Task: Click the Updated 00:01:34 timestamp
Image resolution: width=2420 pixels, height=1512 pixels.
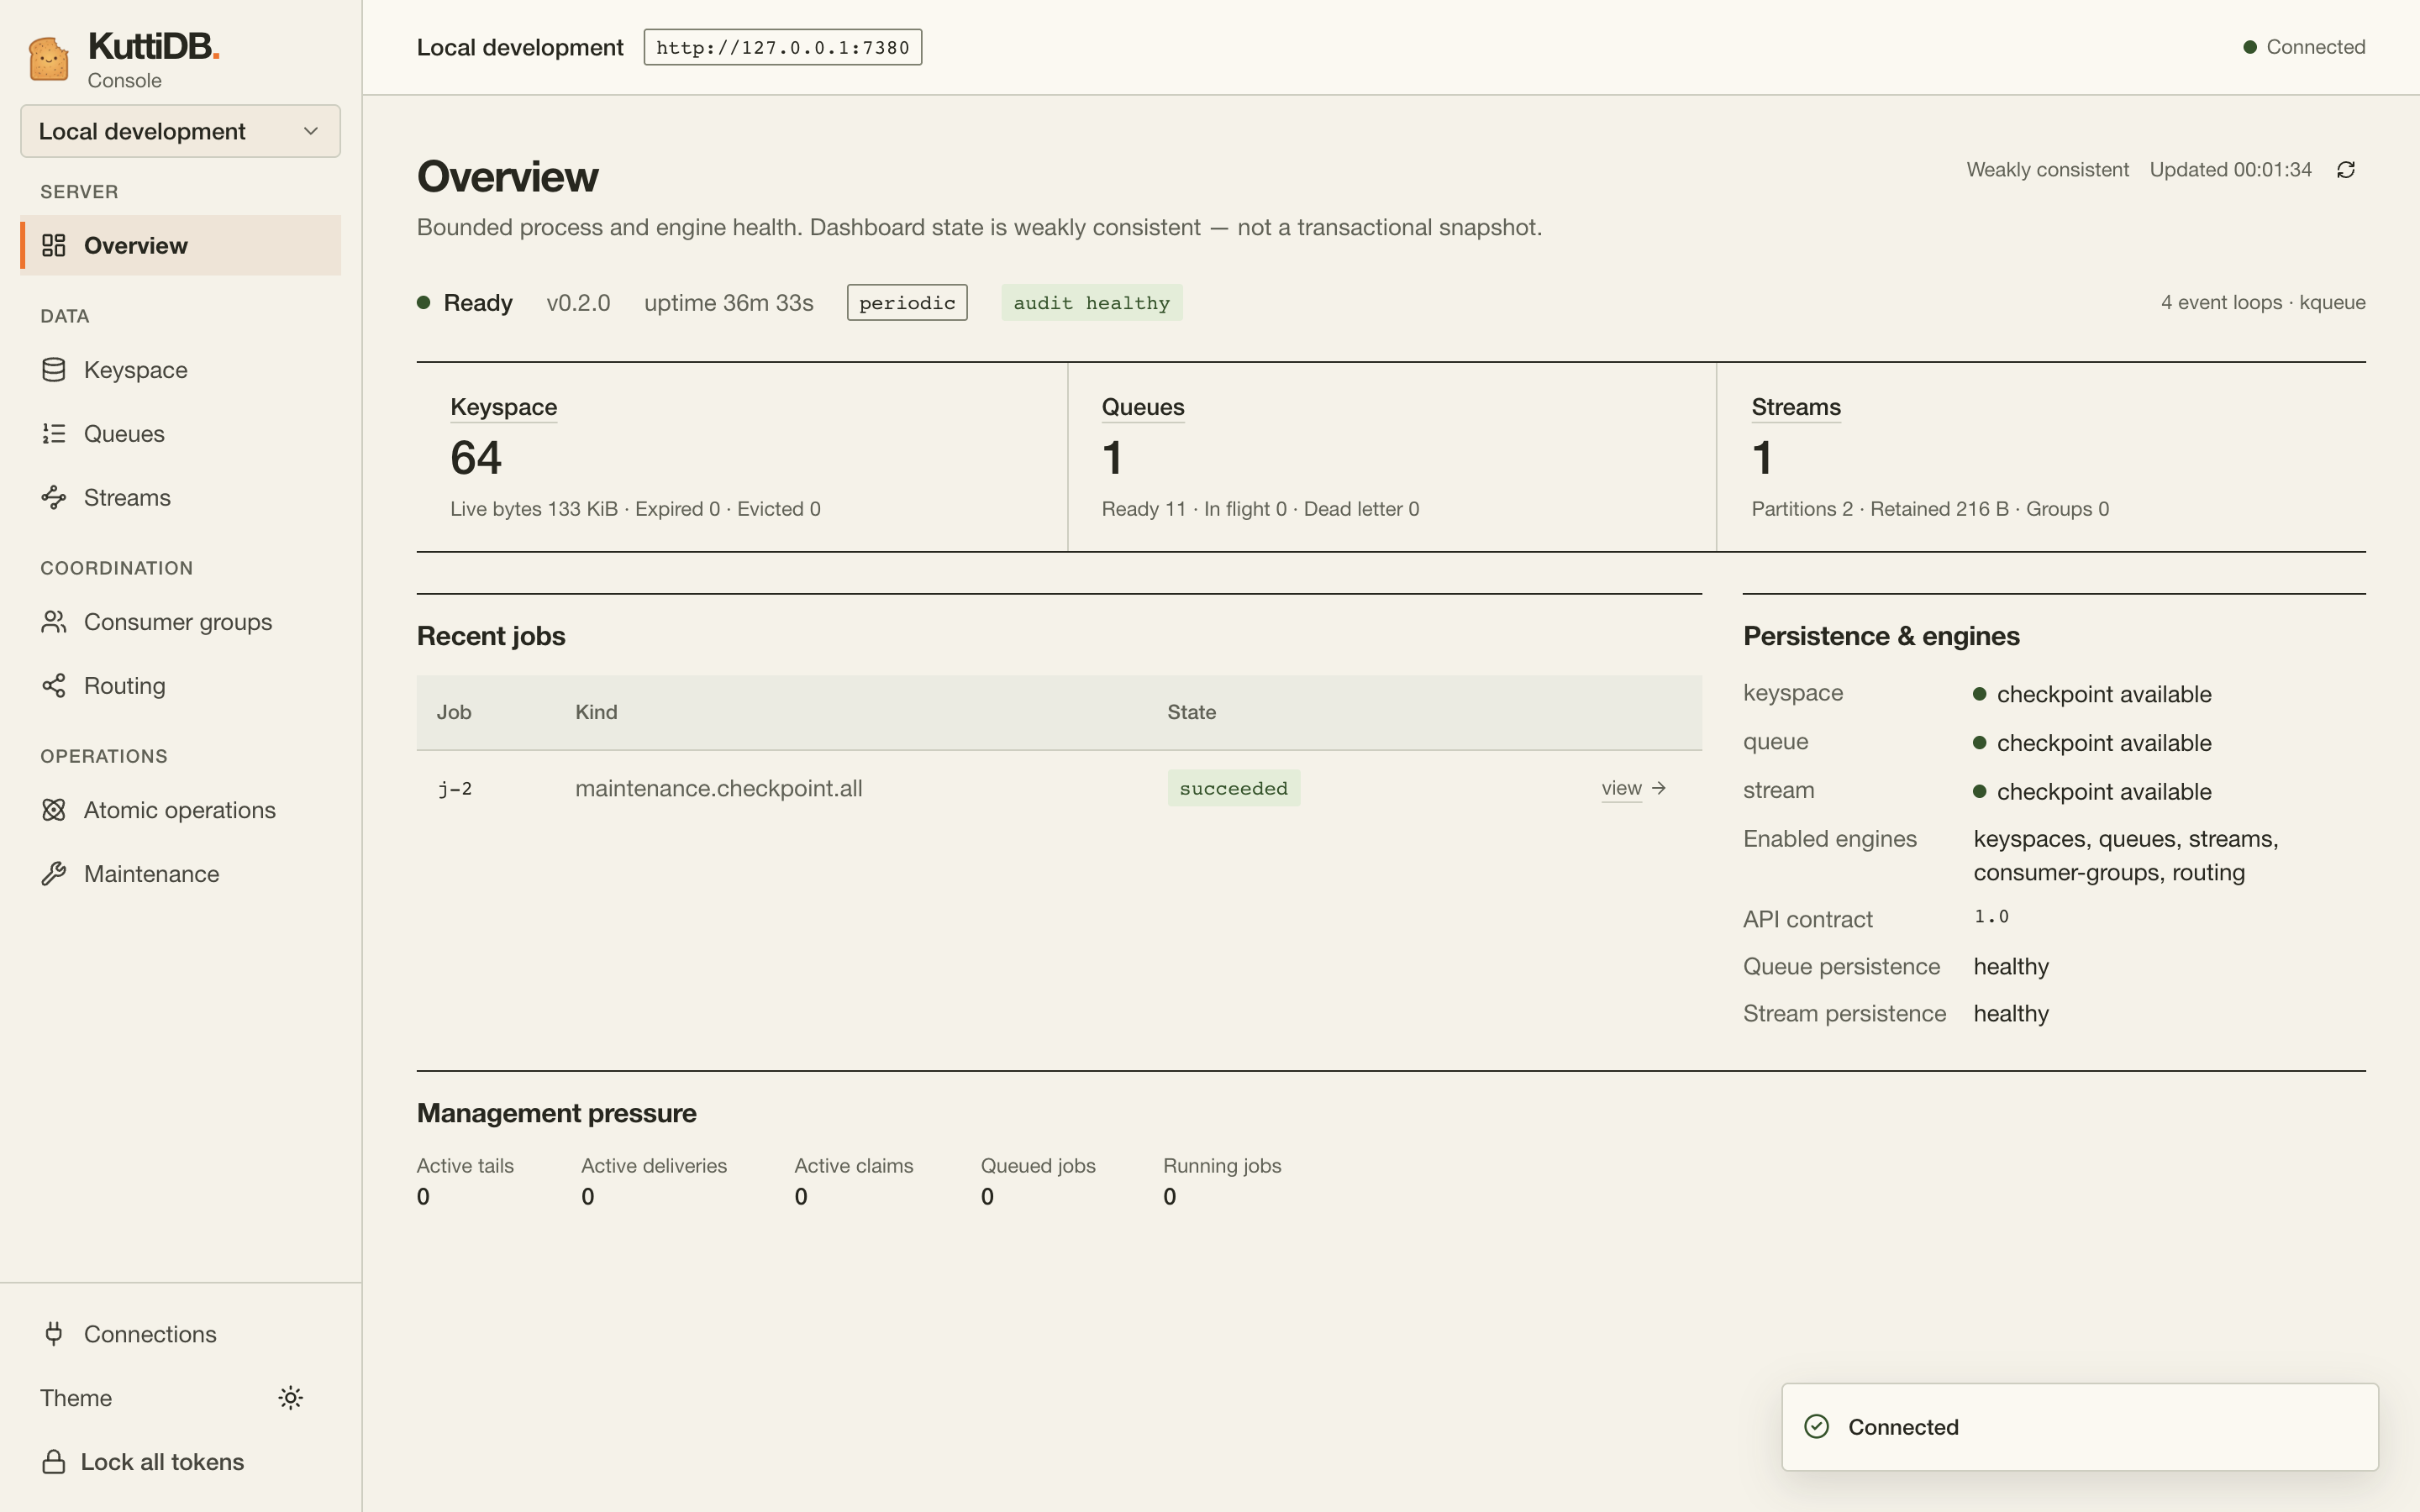Action: coord(2230,170)
